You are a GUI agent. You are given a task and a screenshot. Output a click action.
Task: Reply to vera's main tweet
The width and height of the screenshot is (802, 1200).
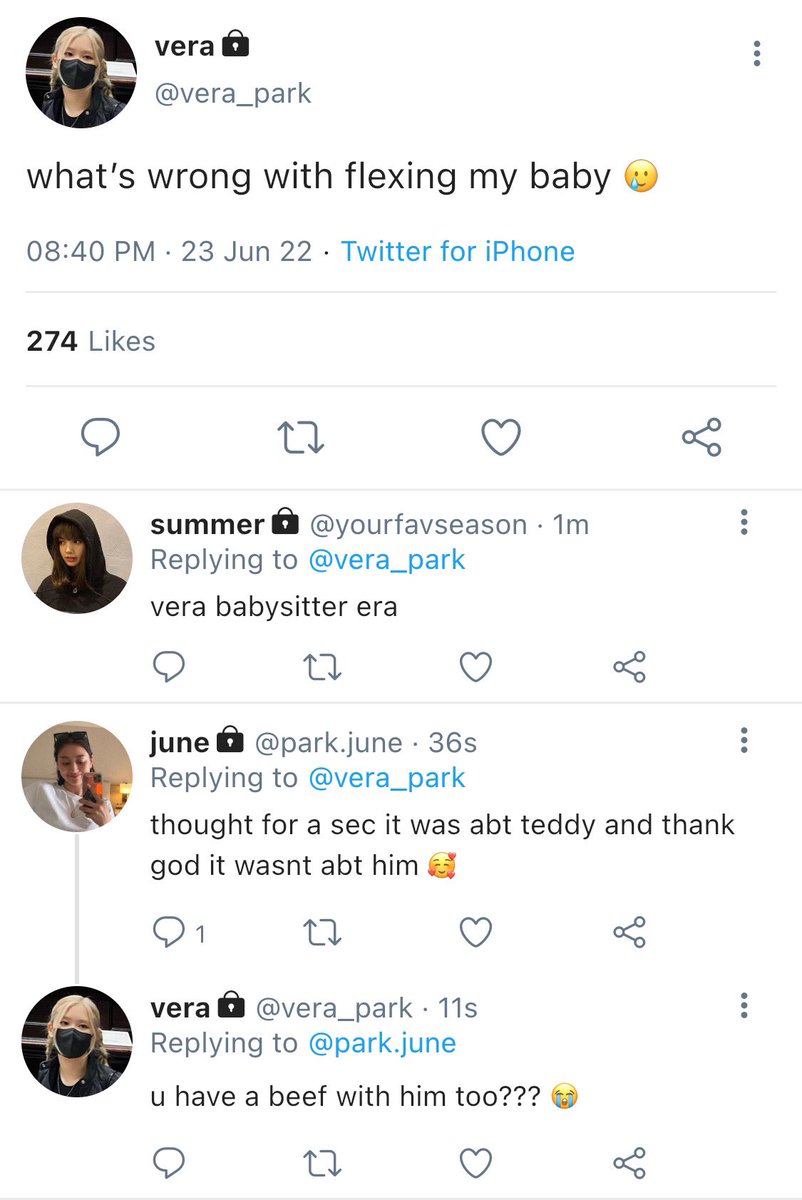coord(101,437)
